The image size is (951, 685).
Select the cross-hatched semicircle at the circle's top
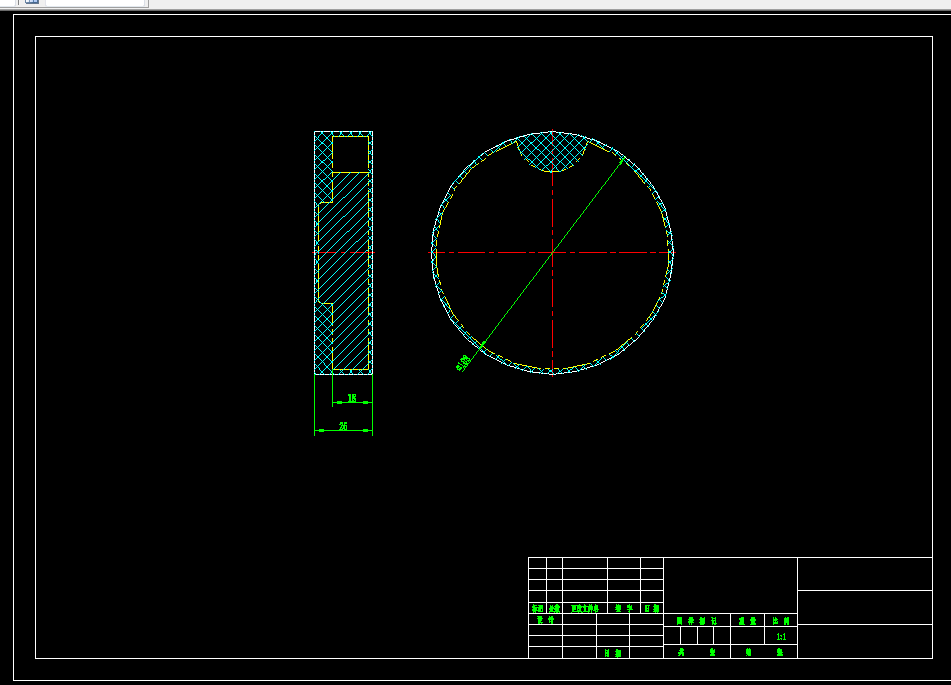[x=553, y=152]
